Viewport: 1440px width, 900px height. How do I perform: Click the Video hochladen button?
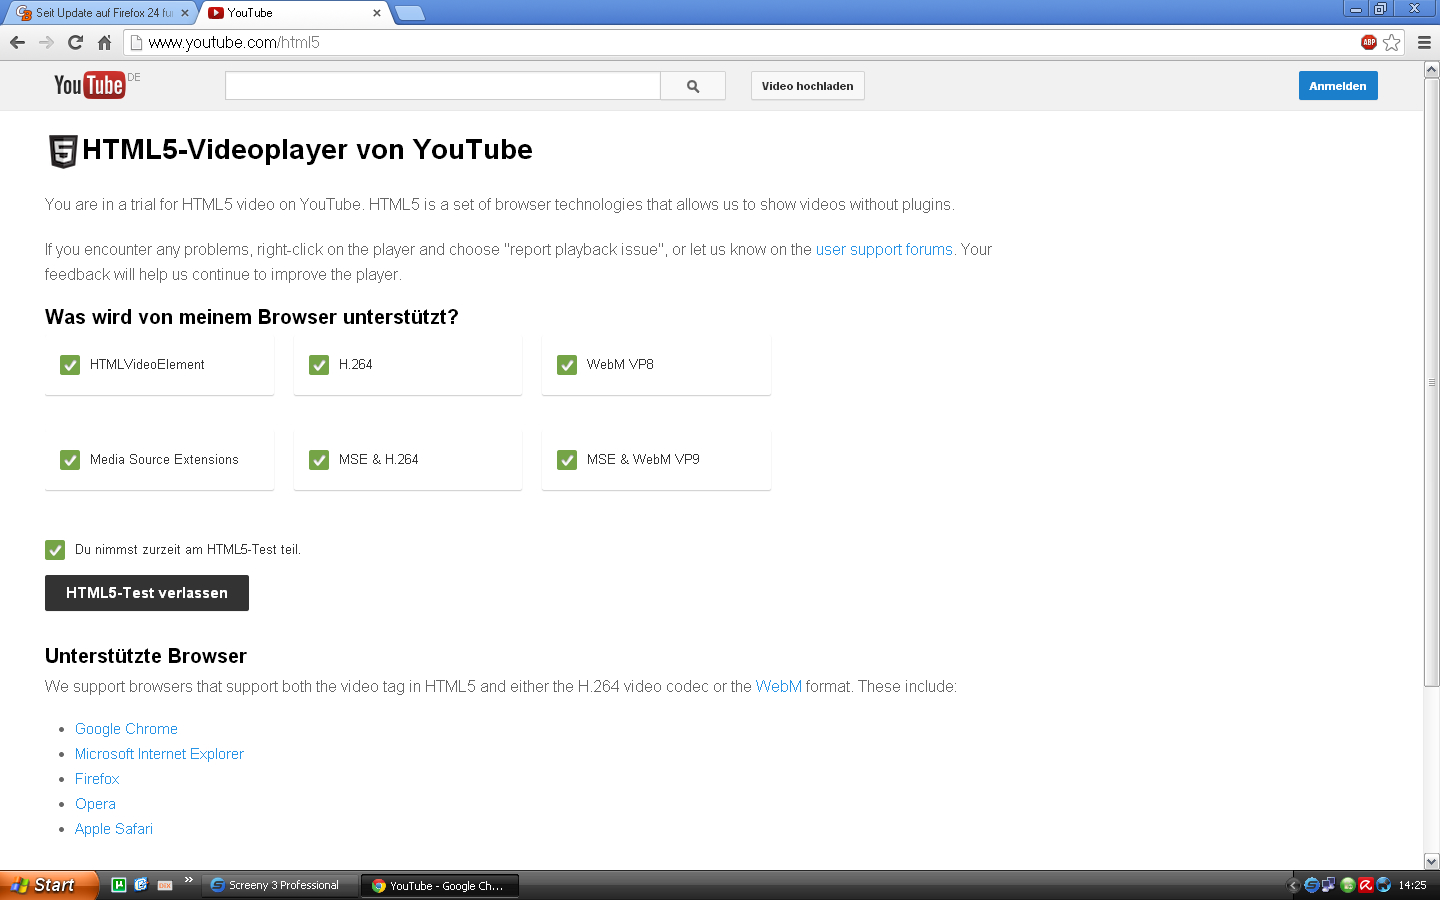808,86
